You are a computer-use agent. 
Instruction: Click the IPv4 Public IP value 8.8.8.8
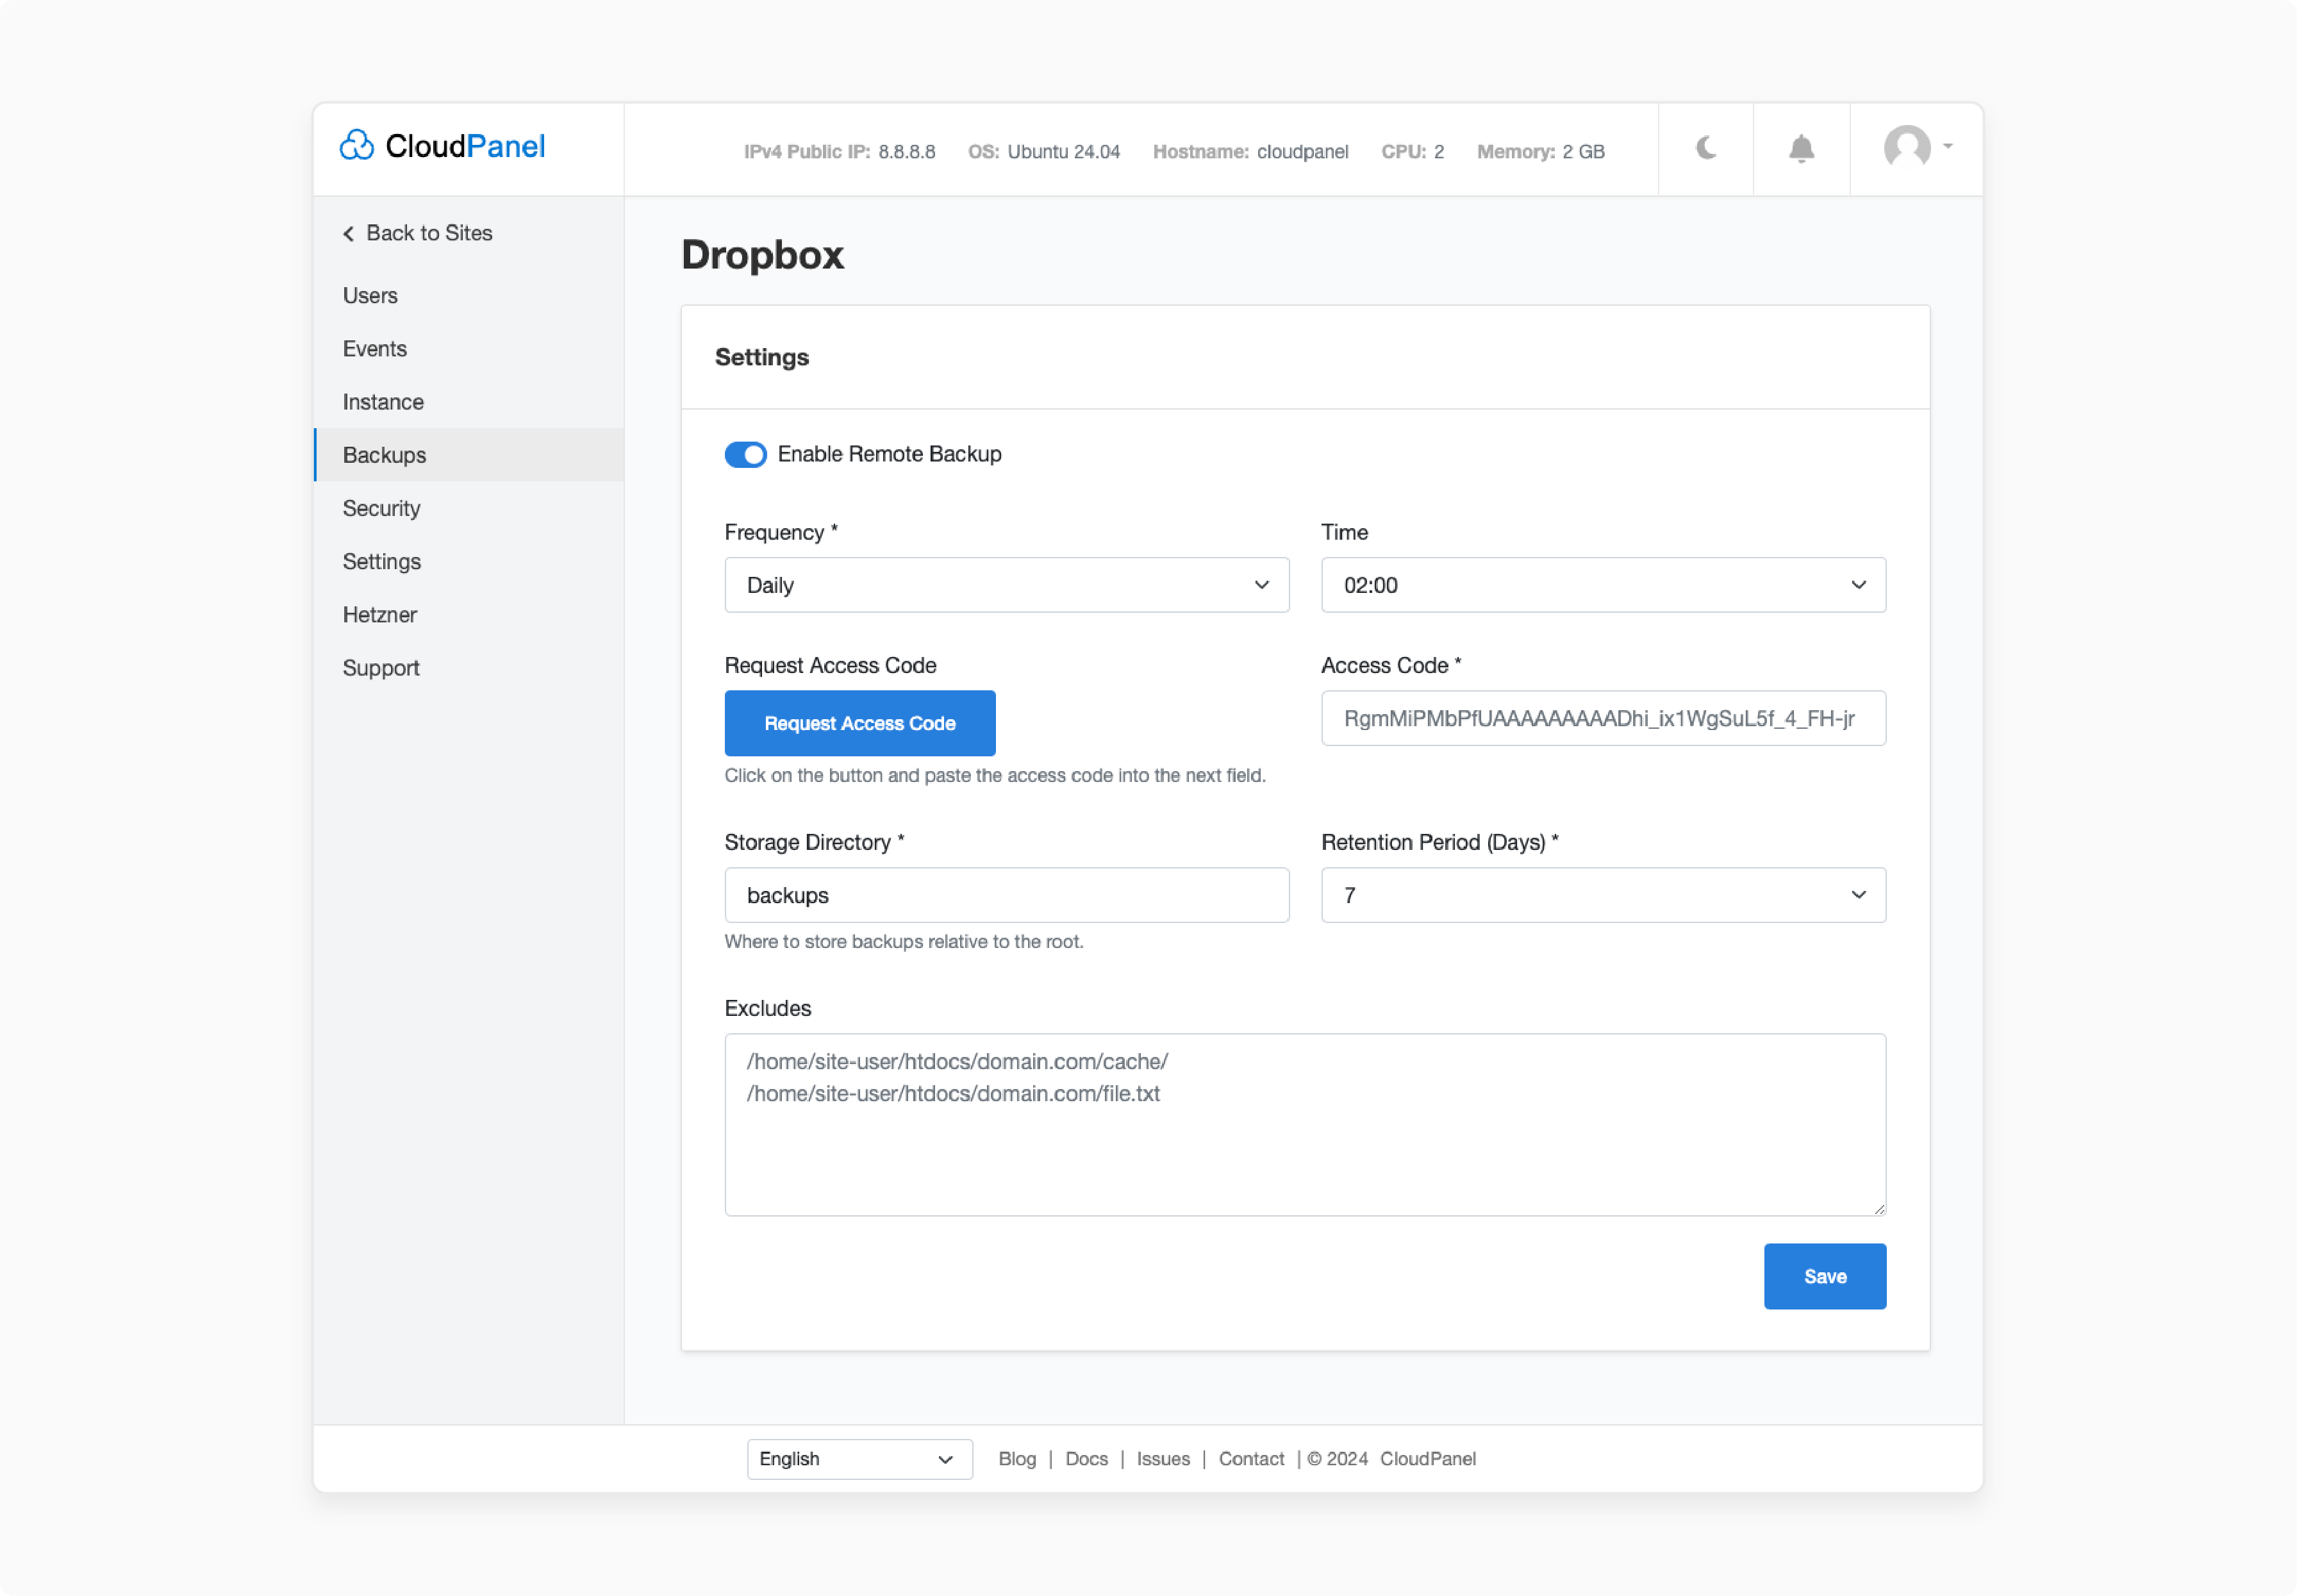tap(906, 152)
